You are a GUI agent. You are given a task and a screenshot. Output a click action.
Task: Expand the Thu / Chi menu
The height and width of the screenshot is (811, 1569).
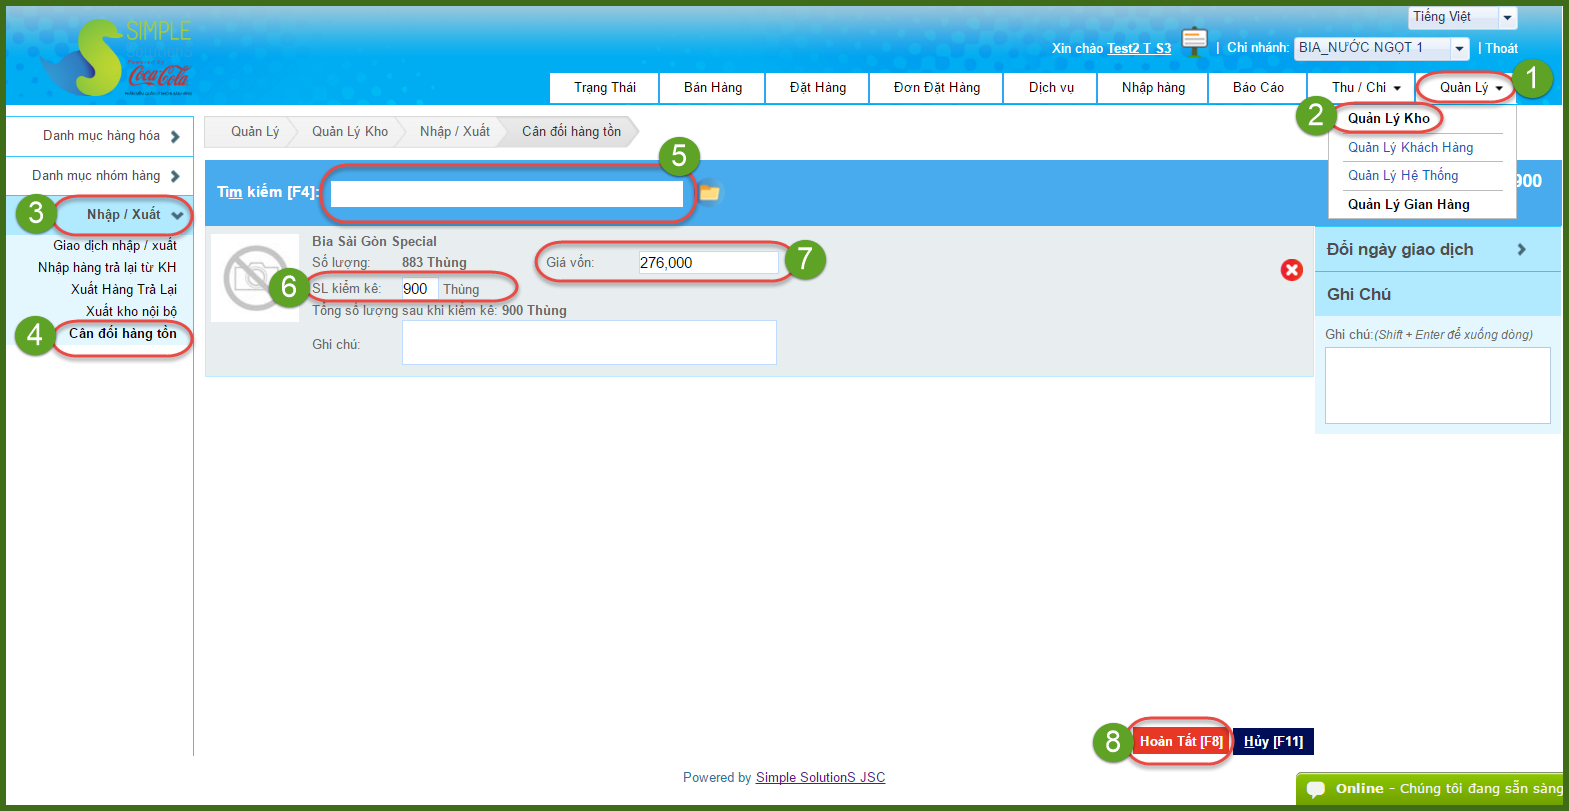(x=1365, y=88)
